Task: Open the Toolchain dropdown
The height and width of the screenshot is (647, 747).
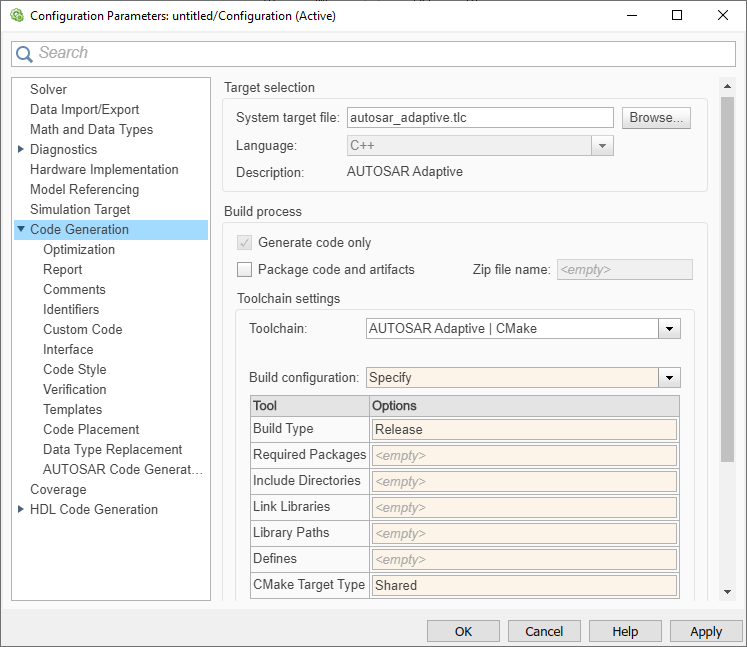Action: pos(669,328)
